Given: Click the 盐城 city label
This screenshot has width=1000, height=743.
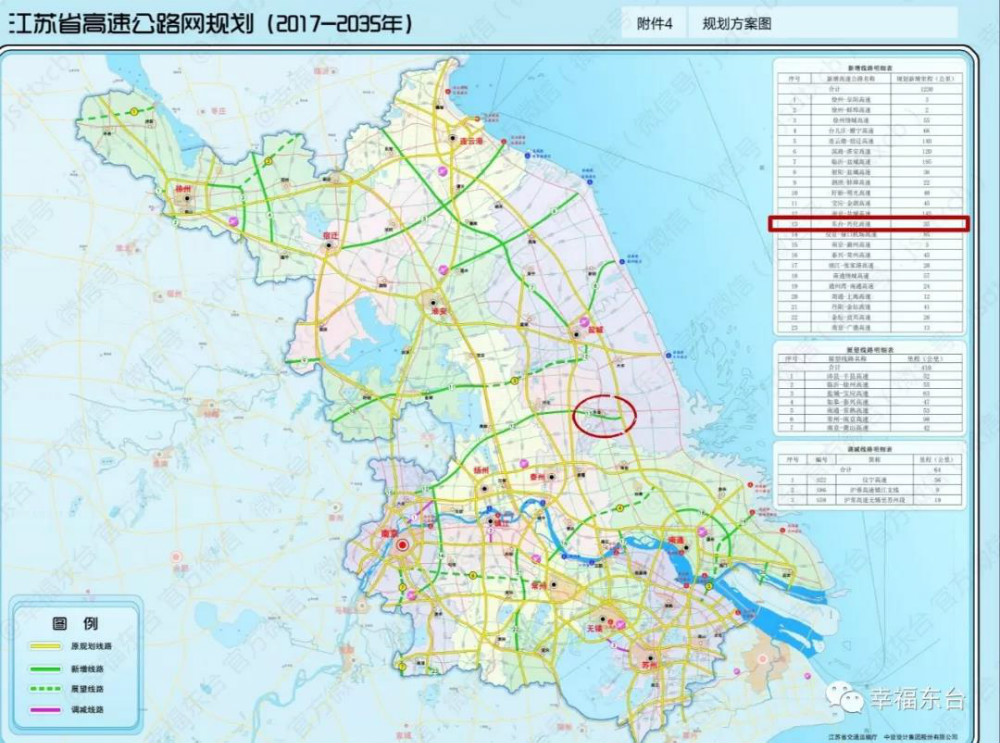Looking at the screenshot, I should pyautogui.click(x=596, y=330).
